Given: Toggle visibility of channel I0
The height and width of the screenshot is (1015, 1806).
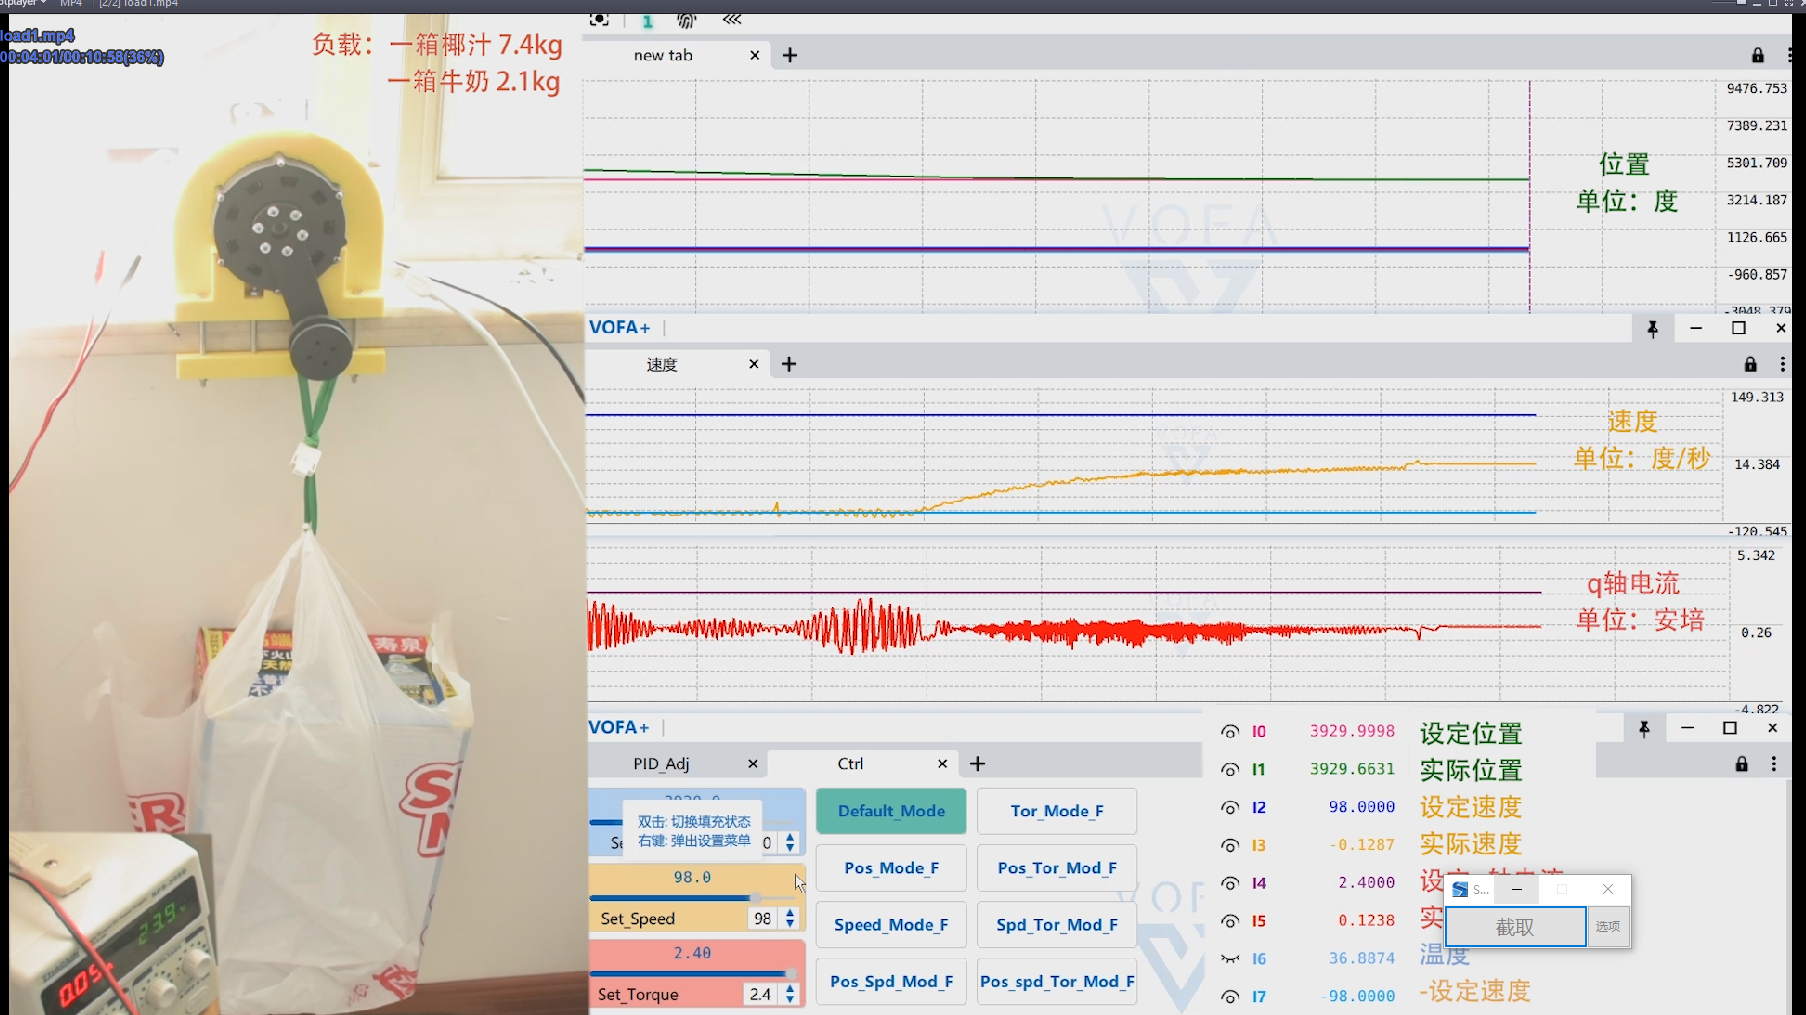Looking at the screenshot, I should 1230,732.
